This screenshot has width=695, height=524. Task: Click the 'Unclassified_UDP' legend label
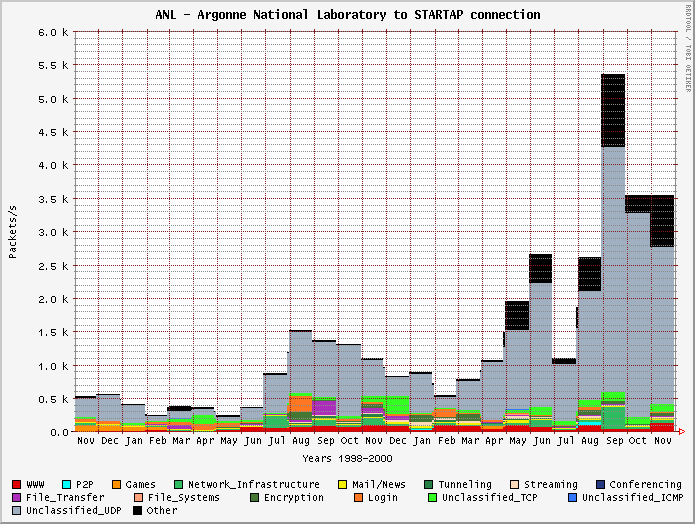point(74,511)
